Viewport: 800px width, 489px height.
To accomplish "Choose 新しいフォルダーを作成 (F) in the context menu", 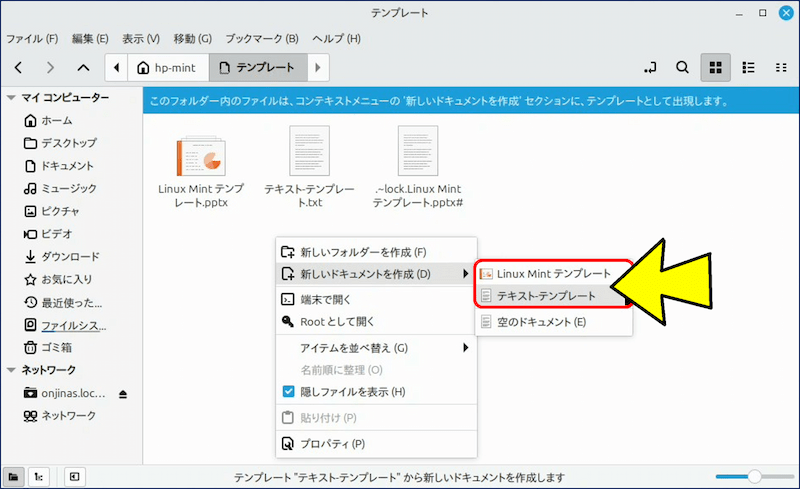I will pos(377,252).
